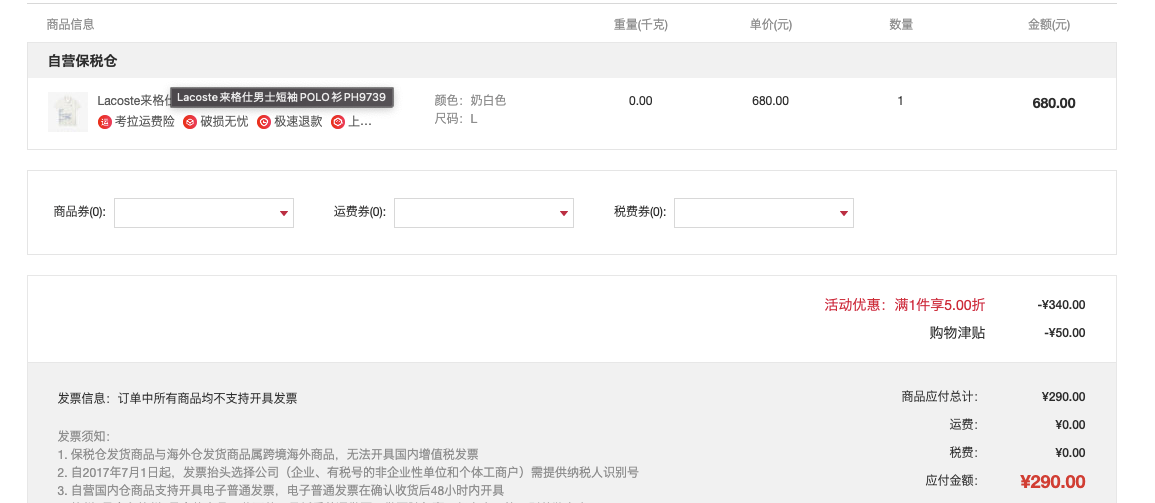Screen dimensions: 1155x503
Task: Open the 运费券(0) dropdown
Action: [484, 213]
